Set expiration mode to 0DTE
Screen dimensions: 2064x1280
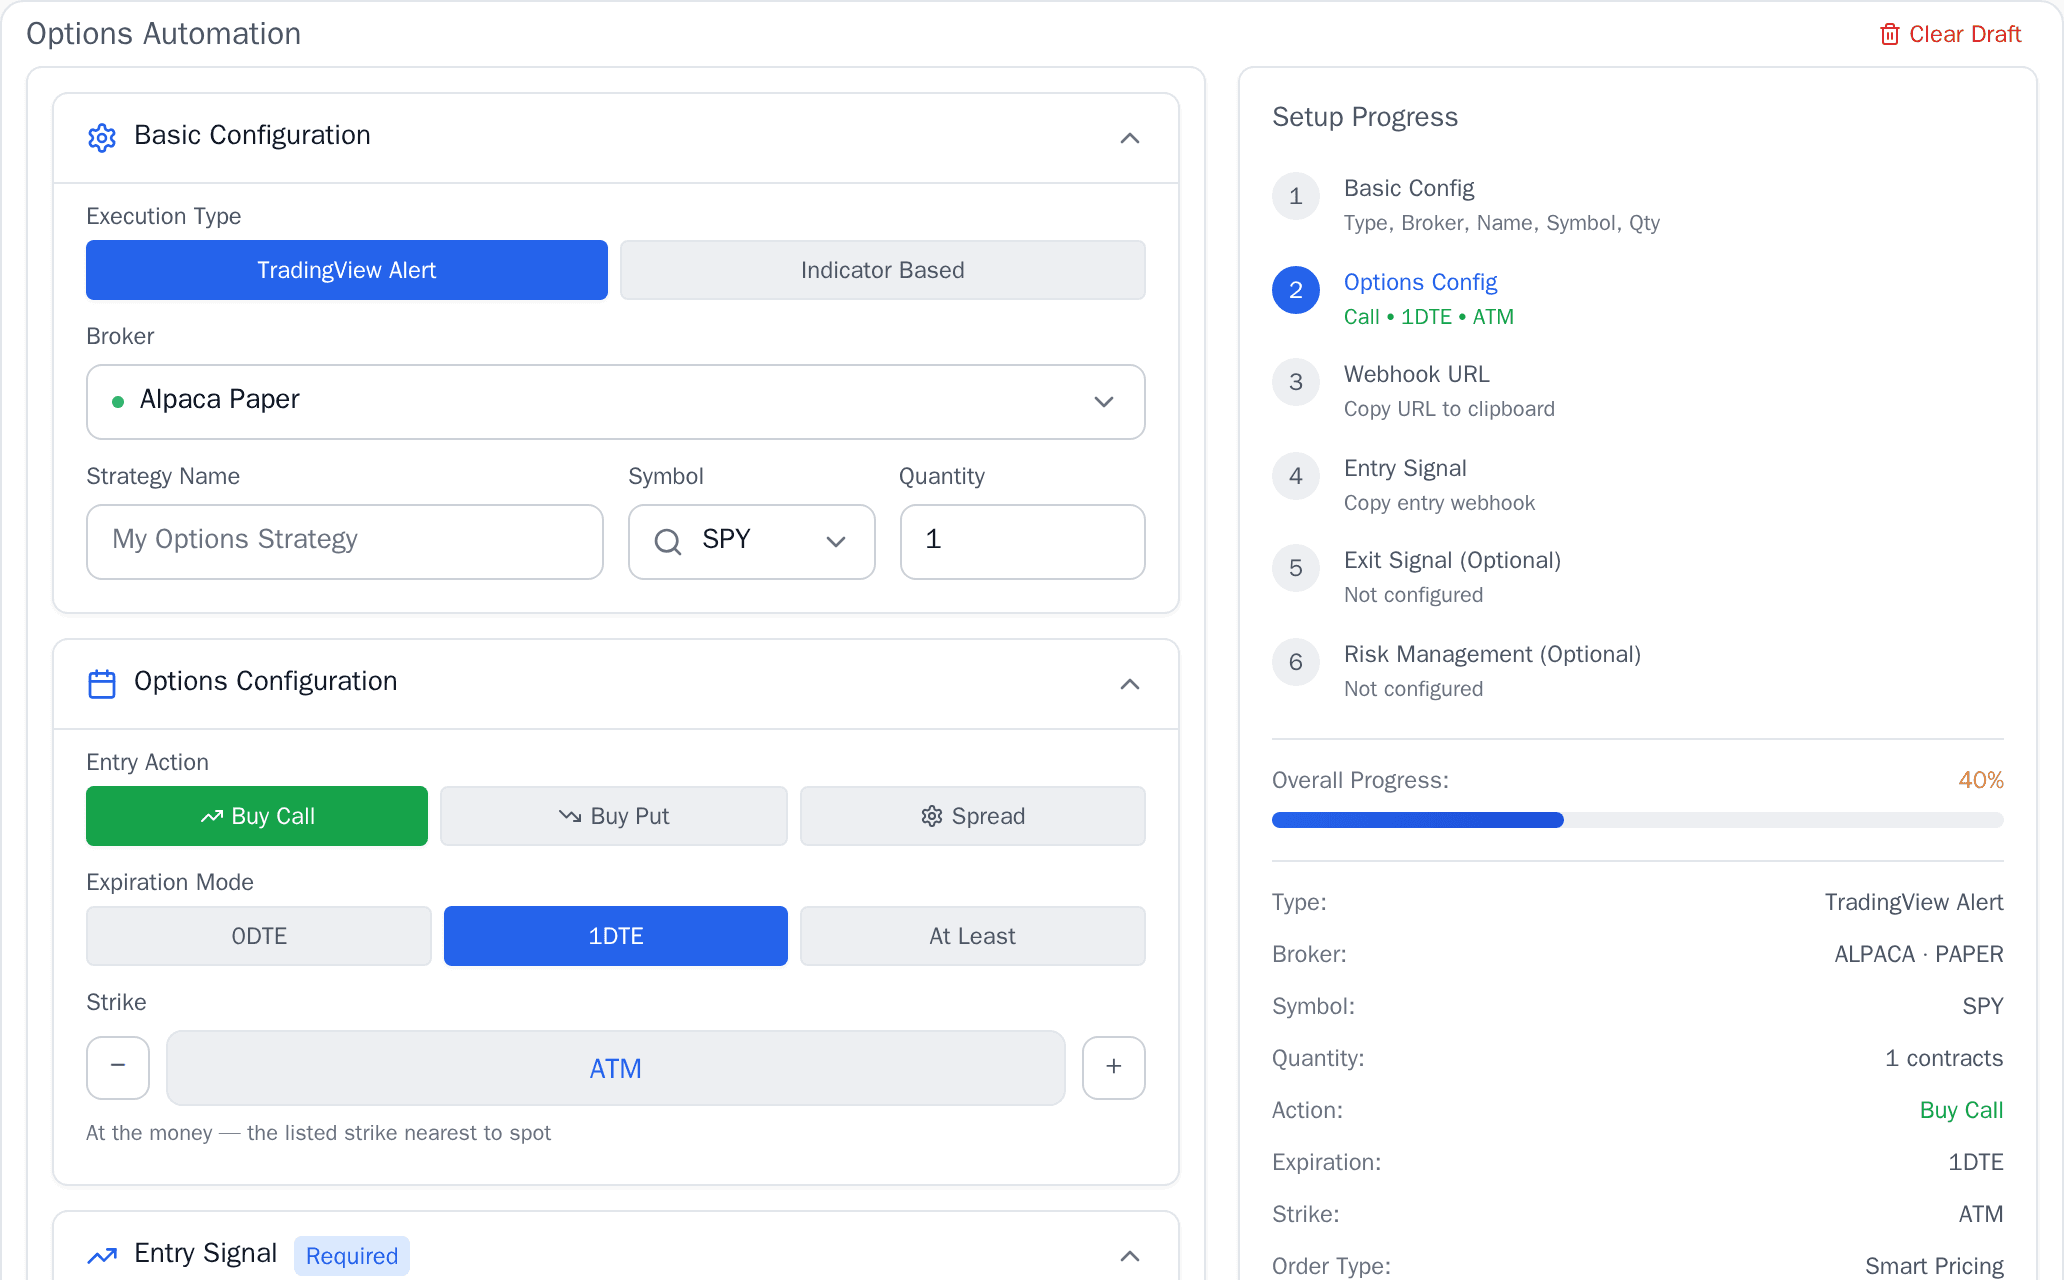coord(259,936)
